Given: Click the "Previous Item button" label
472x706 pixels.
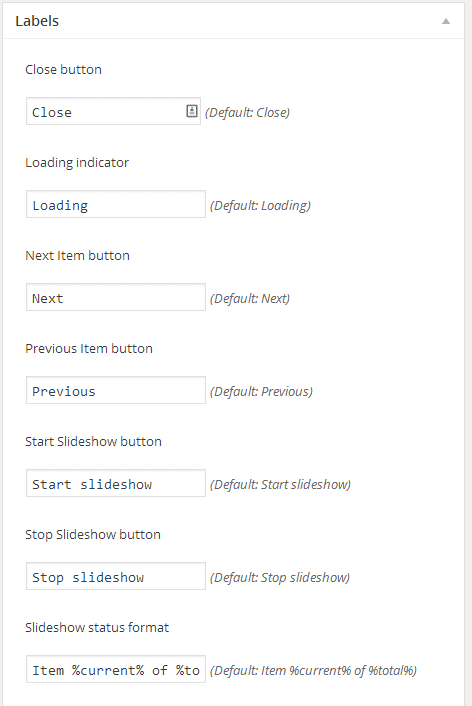Looking at the screenshot, I should pyautogui.click(x=89, y=349).
